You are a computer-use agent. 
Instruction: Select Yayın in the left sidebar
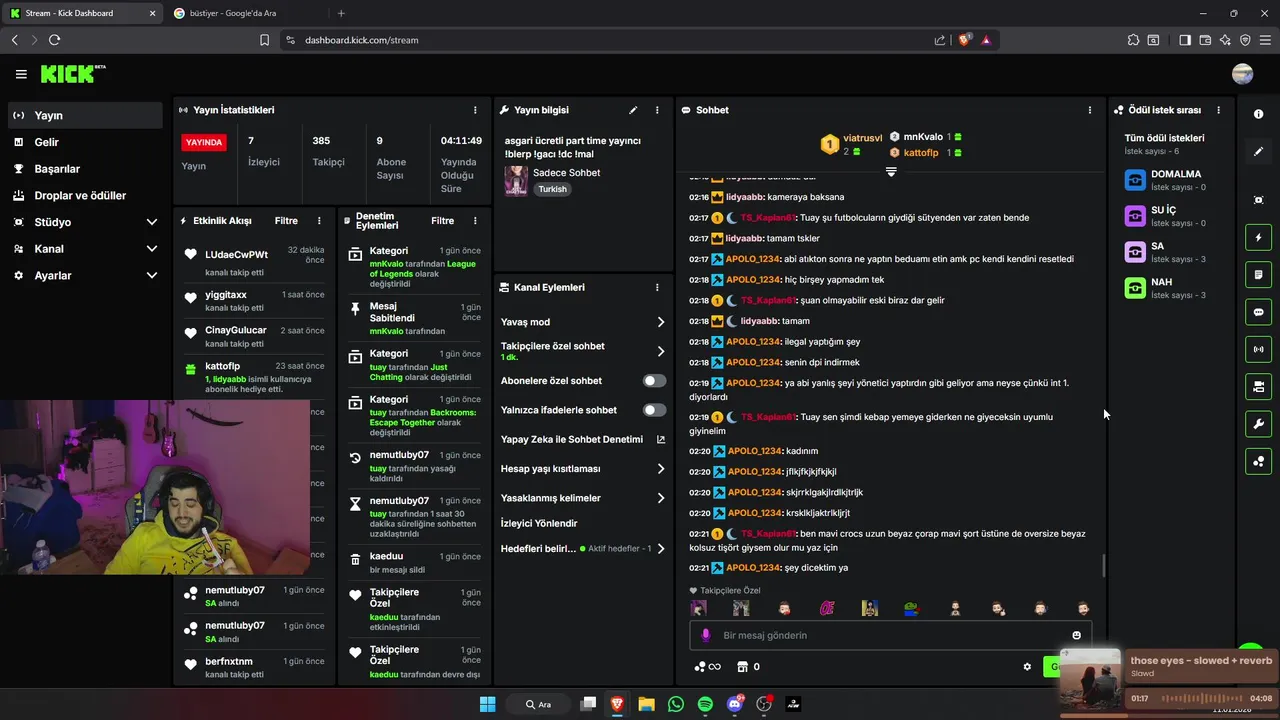tap(85, 115)
